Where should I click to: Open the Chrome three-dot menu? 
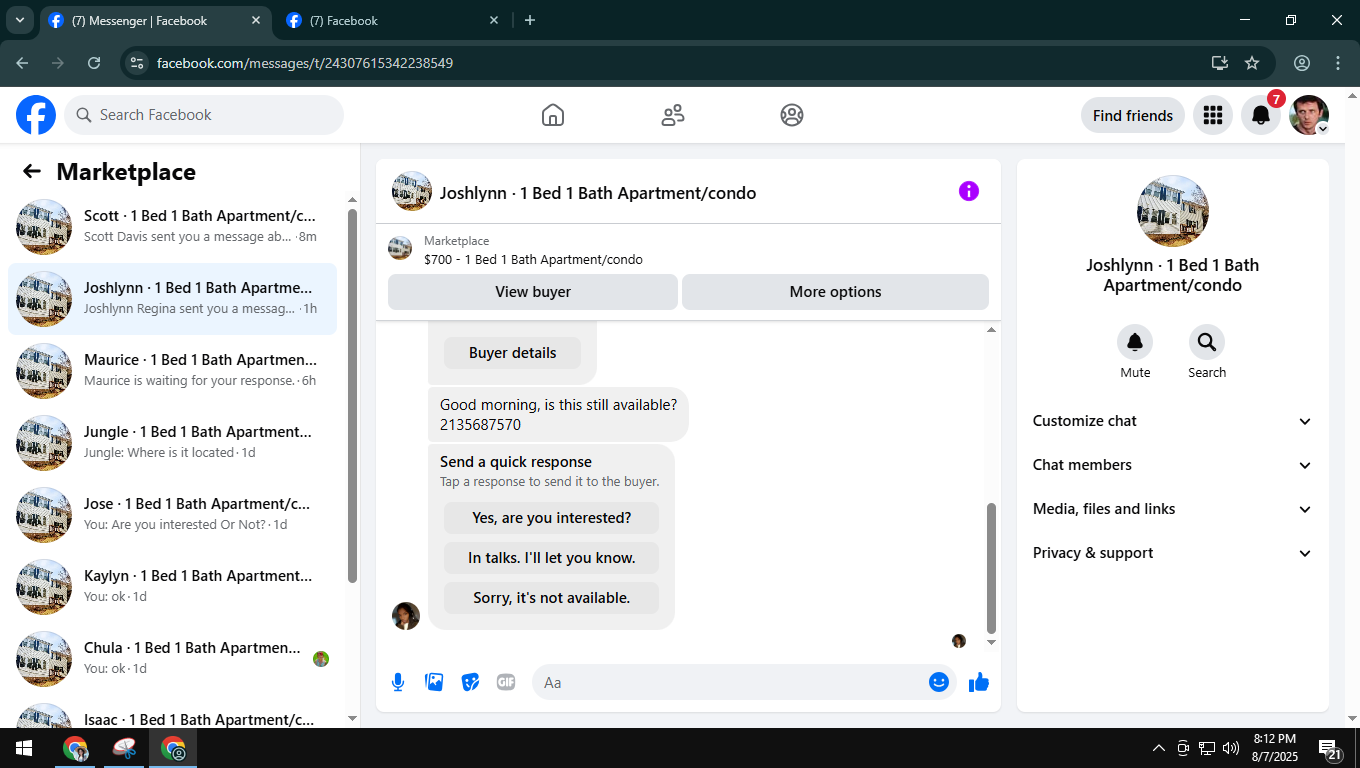tap(1338, 63)
